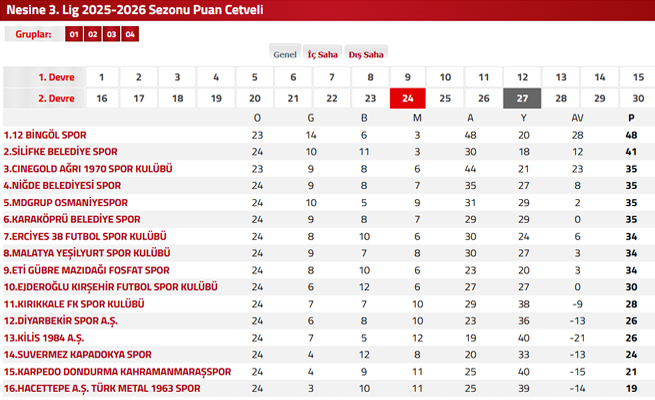The height and width of the screenshot is (400, 655).
Task: Select week 27 in 2. Devre
Action: click(522, 98)
